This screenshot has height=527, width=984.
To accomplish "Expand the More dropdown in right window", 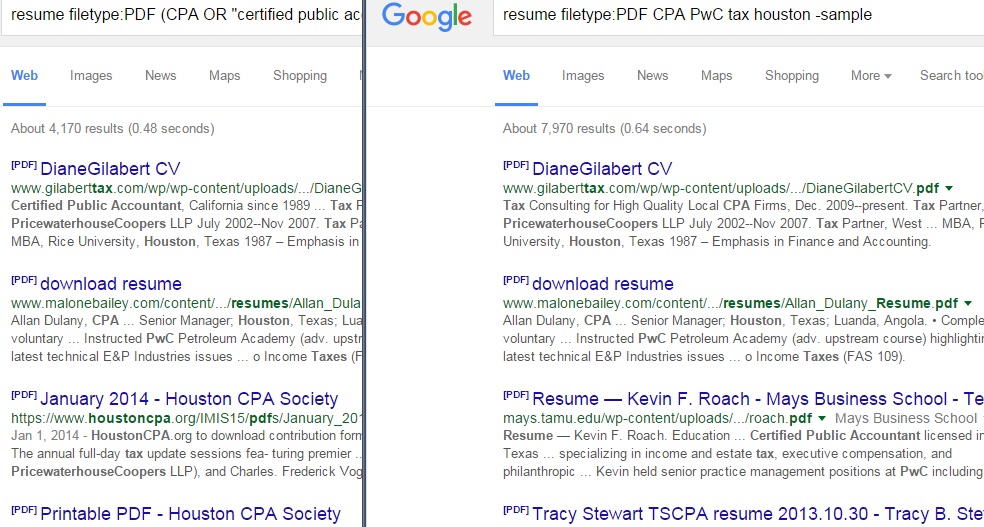I will (x=871, y=76).
